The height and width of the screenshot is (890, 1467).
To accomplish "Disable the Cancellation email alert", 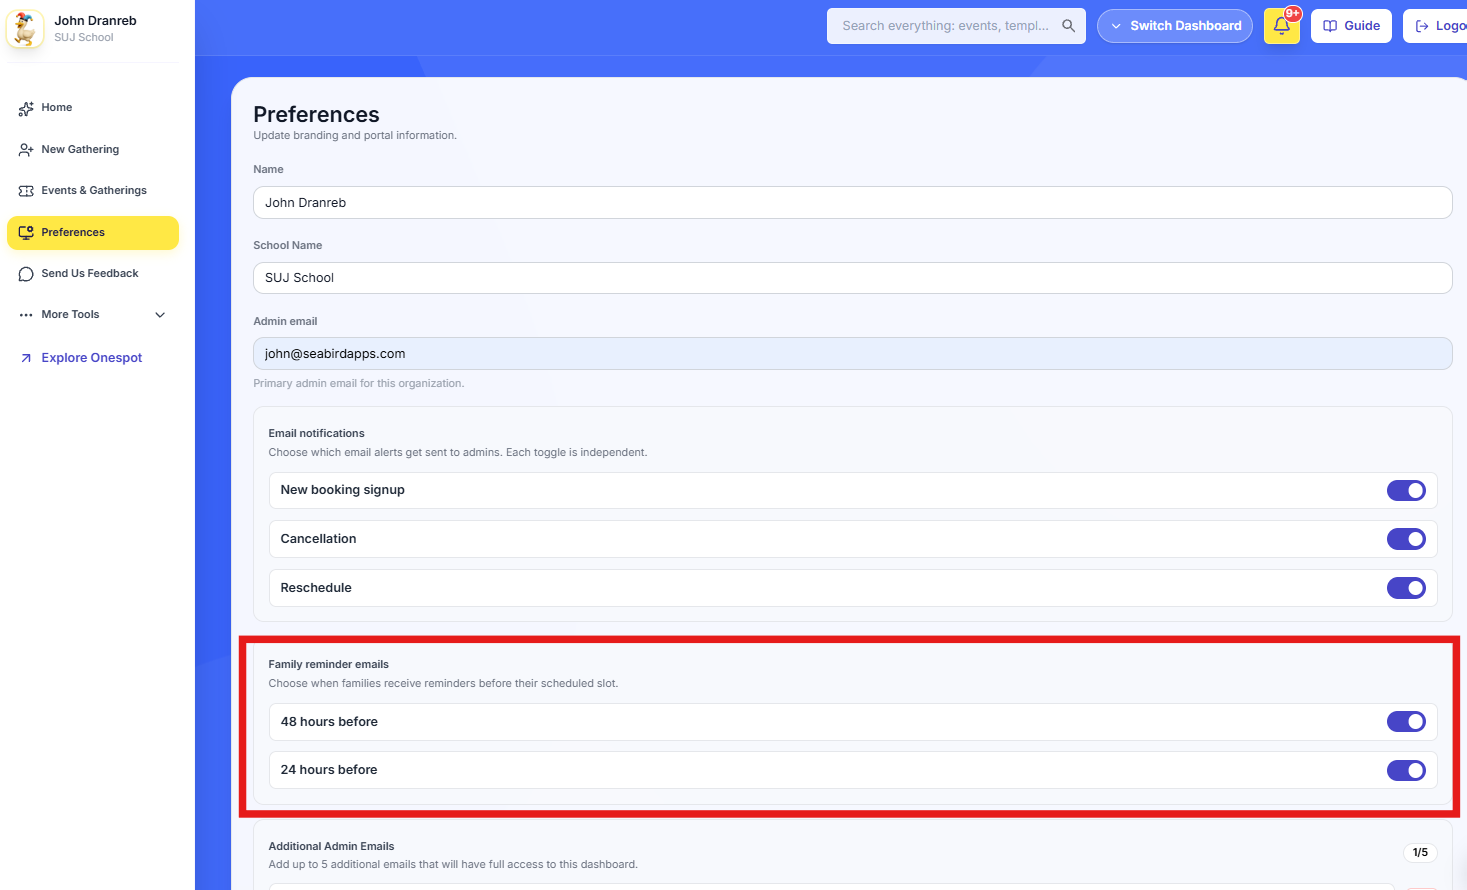I will click(x=1406, y=539).
